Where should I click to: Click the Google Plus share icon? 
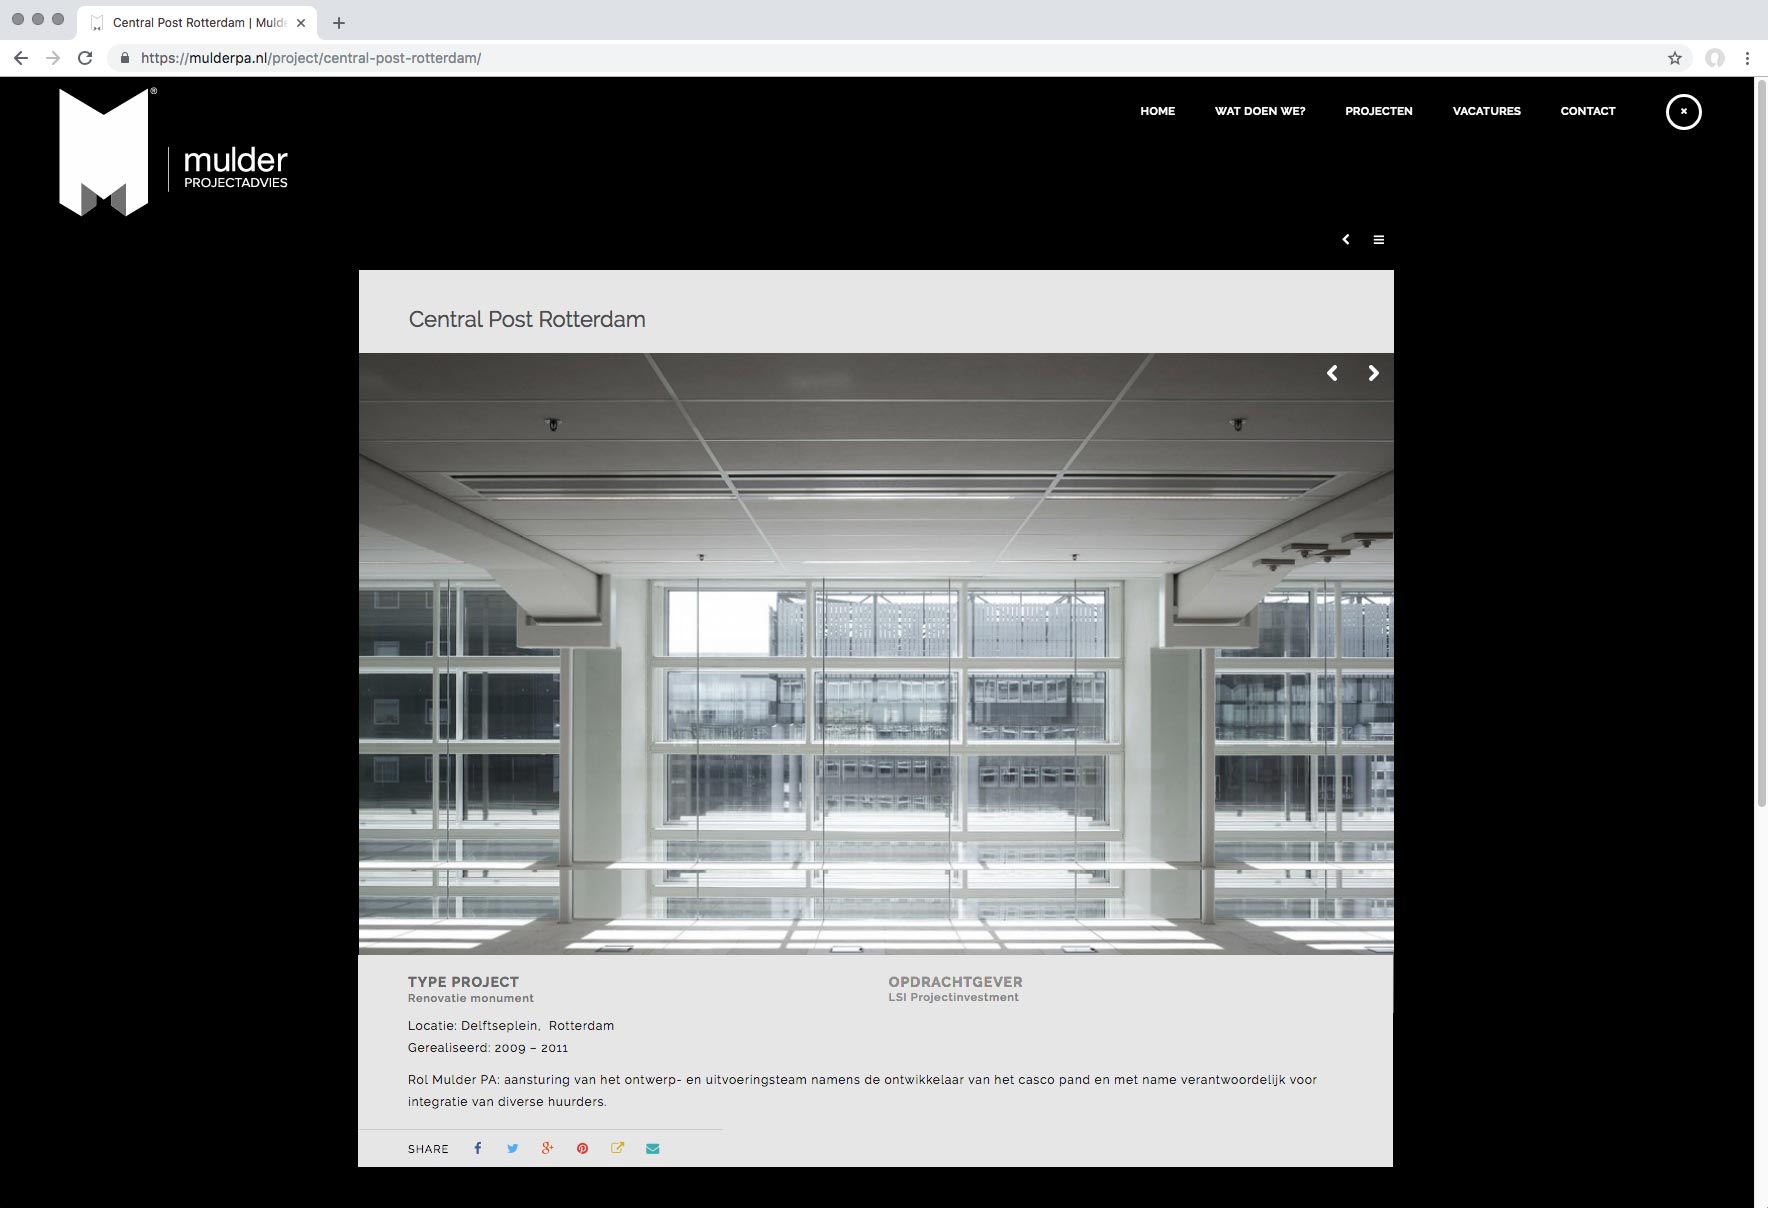pyautogui.click(x=547, y=1148)
